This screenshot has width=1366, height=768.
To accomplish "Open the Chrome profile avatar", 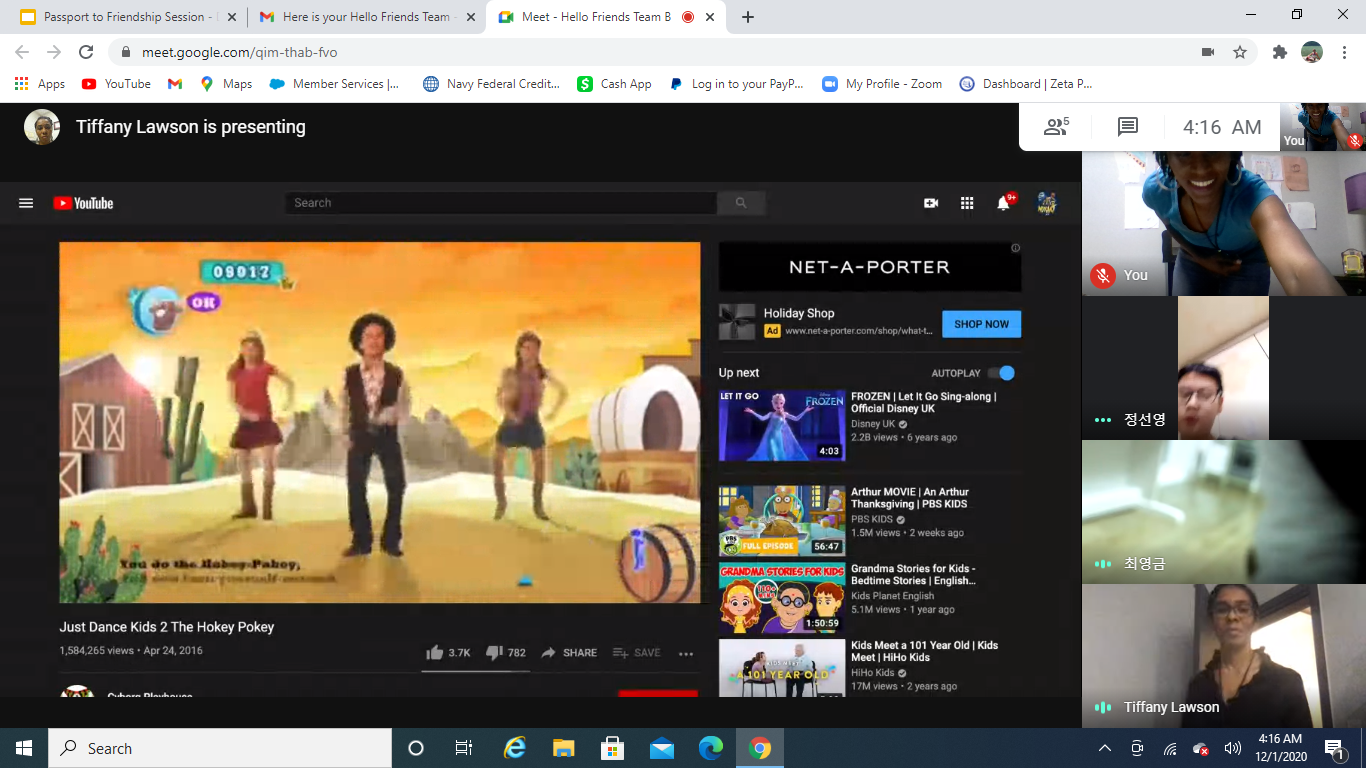I will click(x=1312, y=52).
